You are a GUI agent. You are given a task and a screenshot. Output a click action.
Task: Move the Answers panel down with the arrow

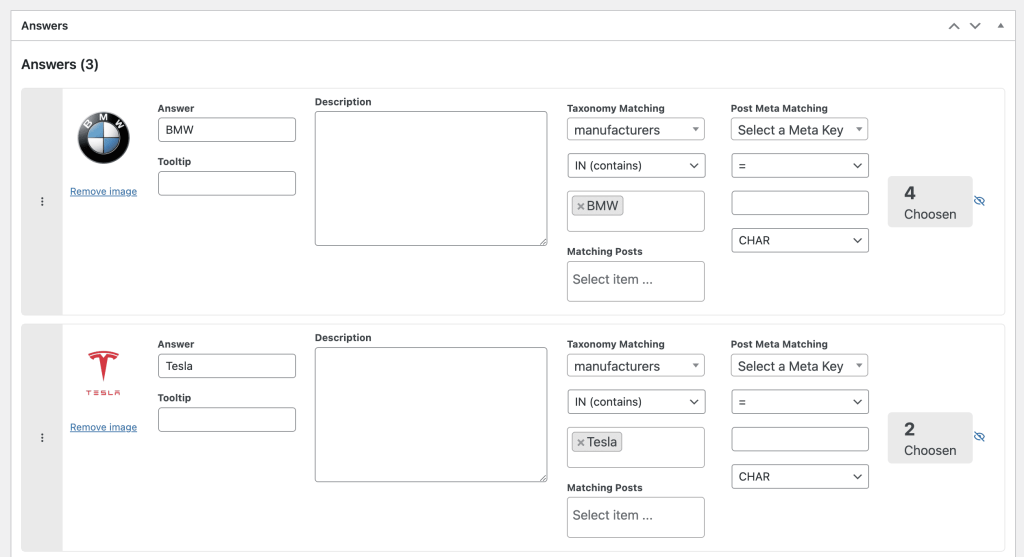[976, 26]
